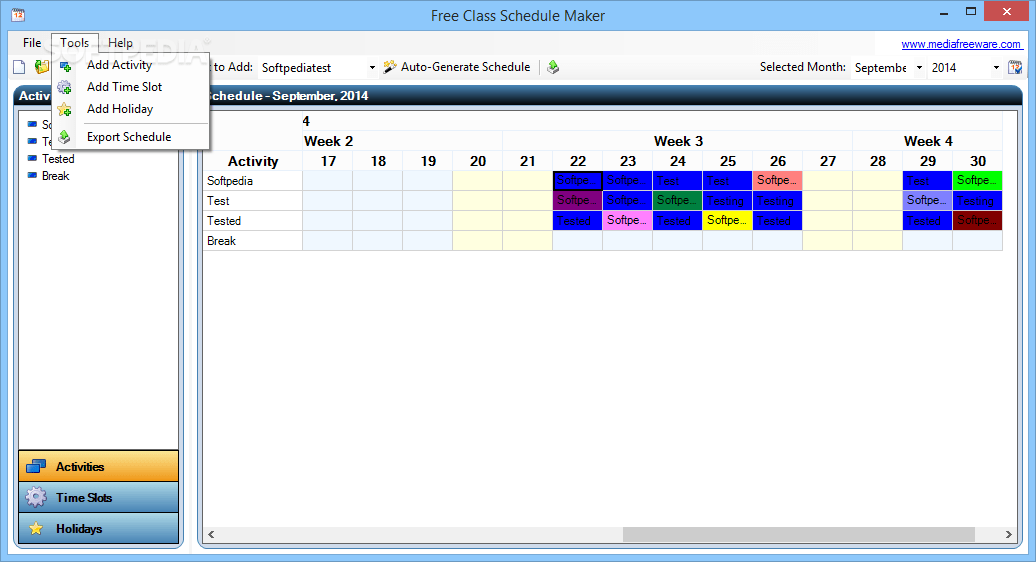Select the purple Test cell on day 22
Image resolution: width=1036 pixels, height=562 pixels.
click(577, 200)
